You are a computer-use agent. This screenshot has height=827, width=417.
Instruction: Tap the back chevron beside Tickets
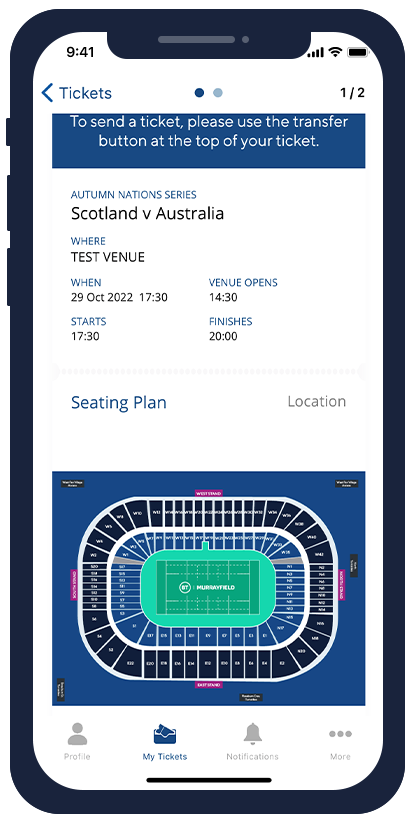click(47, 93)
